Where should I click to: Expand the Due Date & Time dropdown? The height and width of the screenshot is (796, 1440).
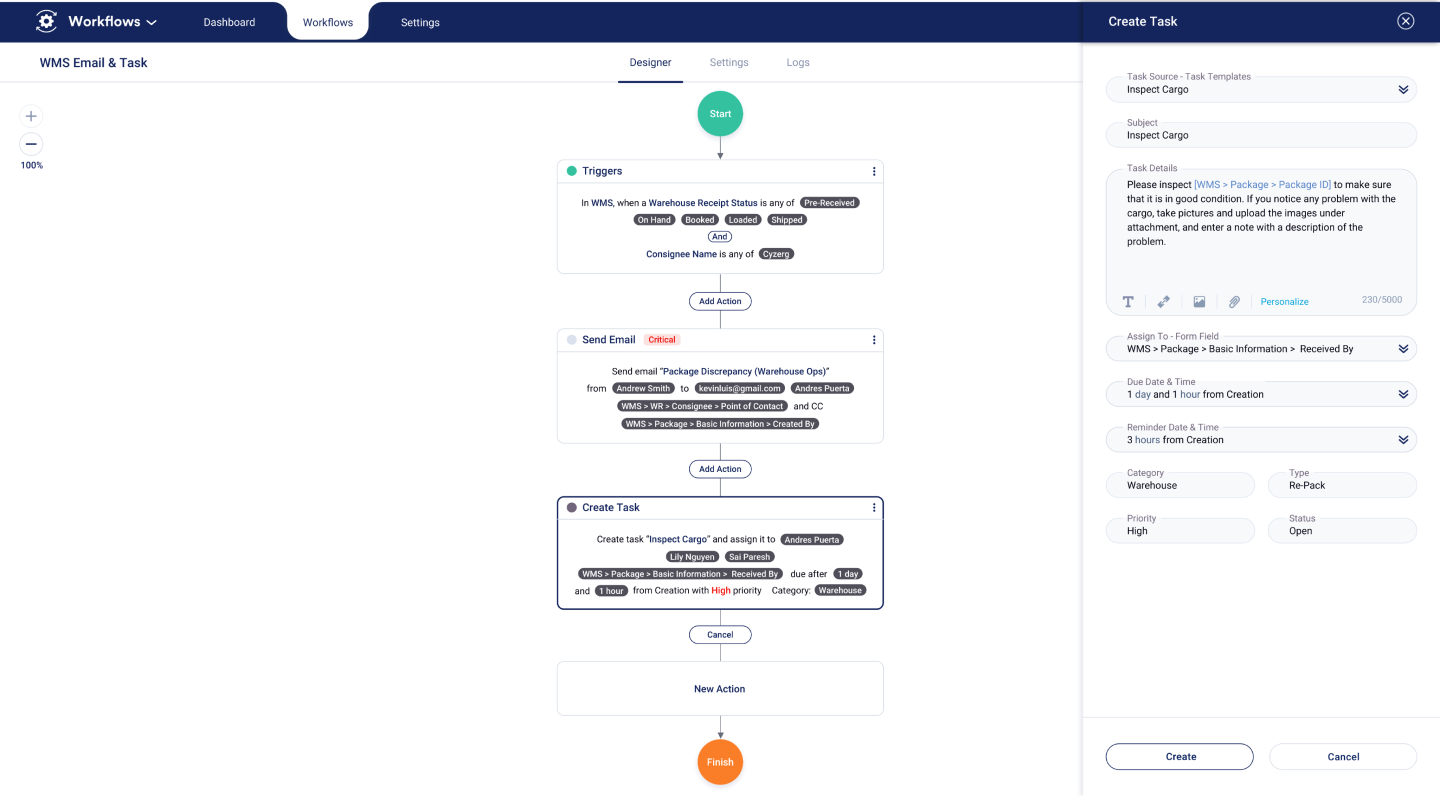[1403, 395]
